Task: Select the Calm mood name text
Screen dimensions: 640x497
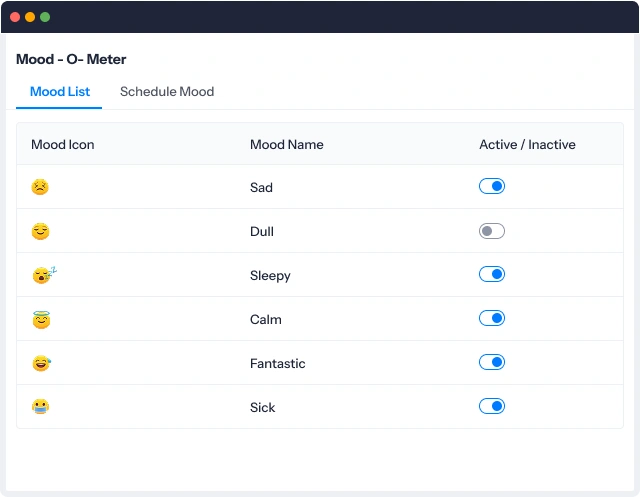Action: click(x=266, y=320)
